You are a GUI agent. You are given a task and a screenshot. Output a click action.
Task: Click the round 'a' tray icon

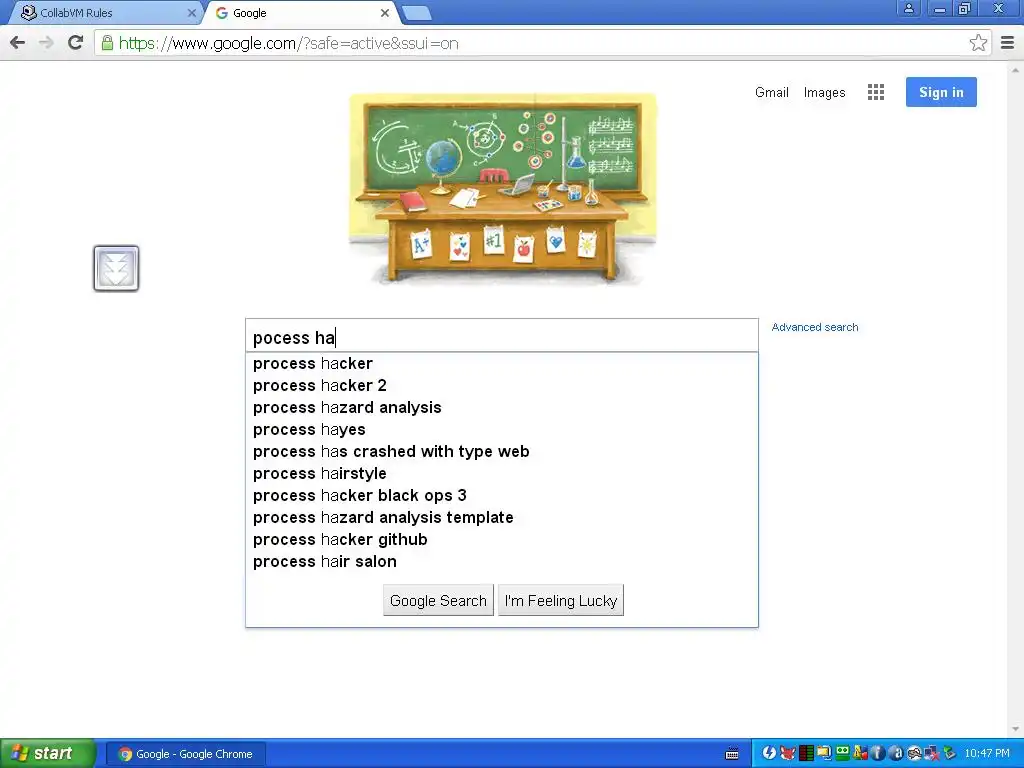coord(896,753)
